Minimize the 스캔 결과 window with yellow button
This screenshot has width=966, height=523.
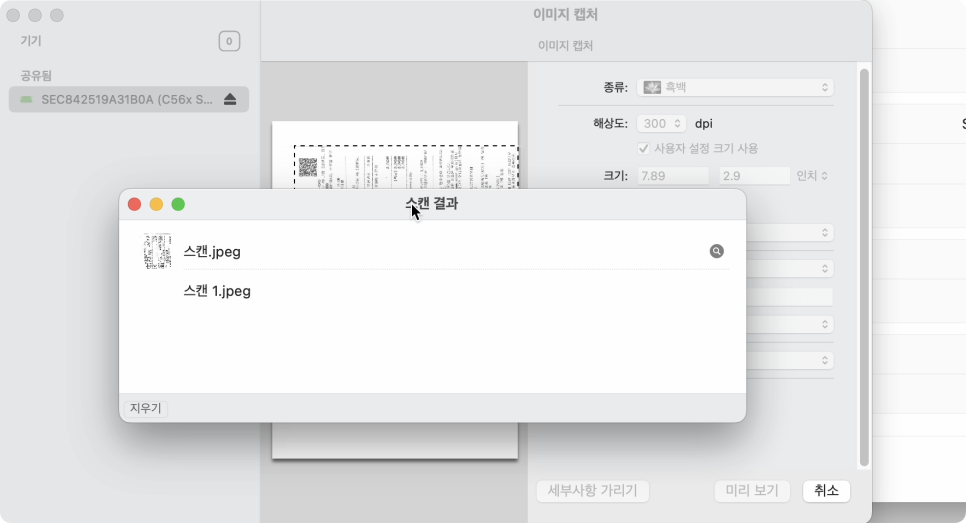tap(156, 204)
